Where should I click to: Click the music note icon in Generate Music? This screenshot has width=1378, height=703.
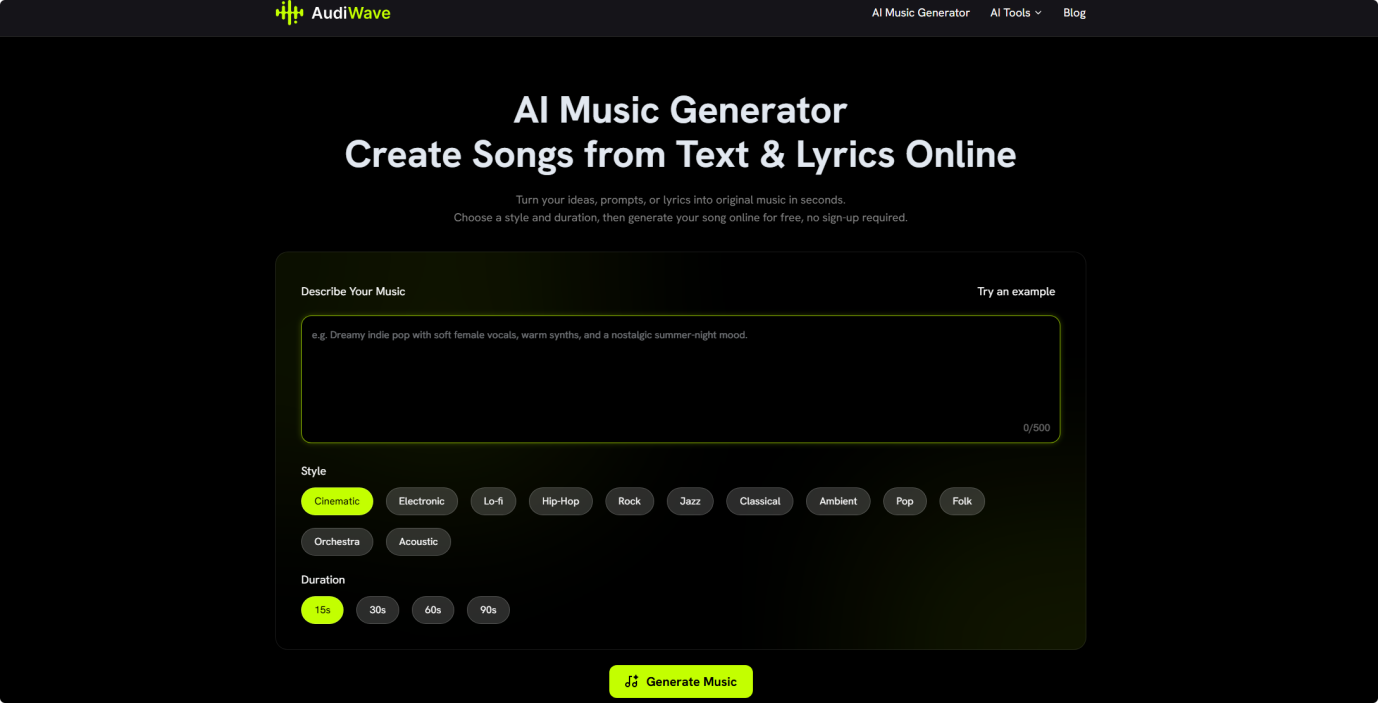click(x=631, y=682)
